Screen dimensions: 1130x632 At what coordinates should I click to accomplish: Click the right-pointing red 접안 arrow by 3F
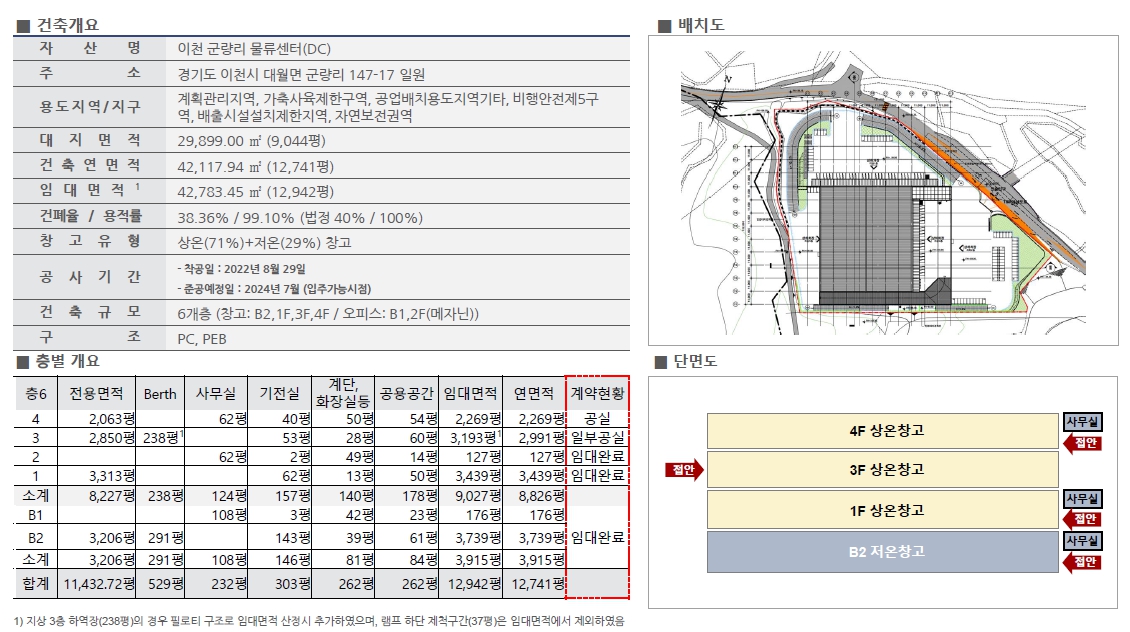point(684,470)
